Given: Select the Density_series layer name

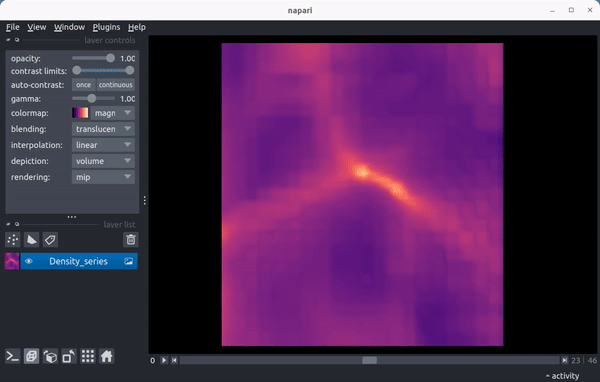Looking at the screenshot, I should 78,261.
